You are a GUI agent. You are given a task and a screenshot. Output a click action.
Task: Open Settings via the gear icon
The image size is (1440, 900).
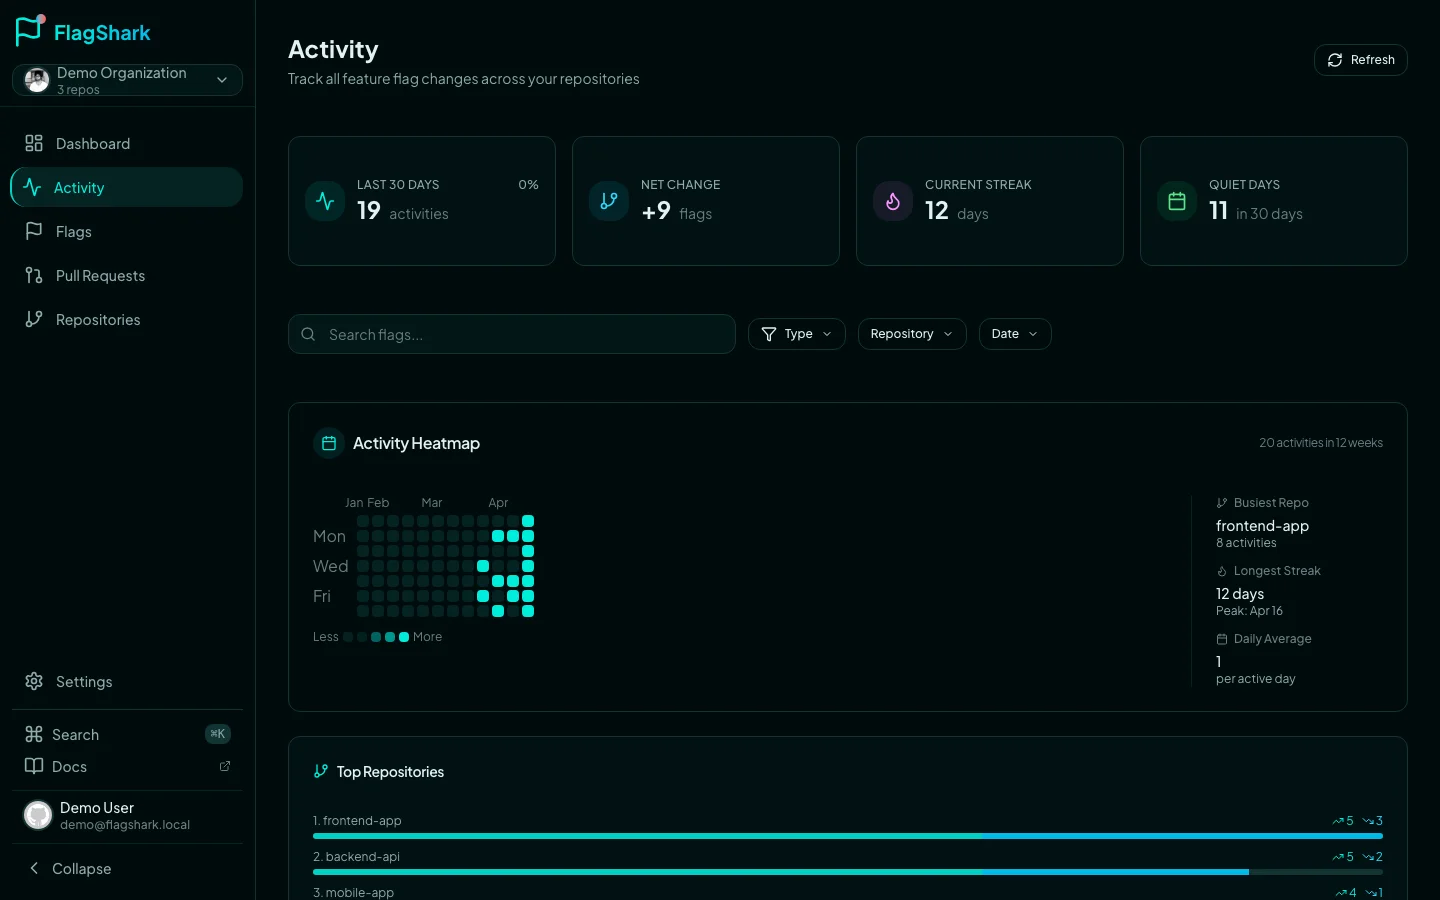point(34,682)
